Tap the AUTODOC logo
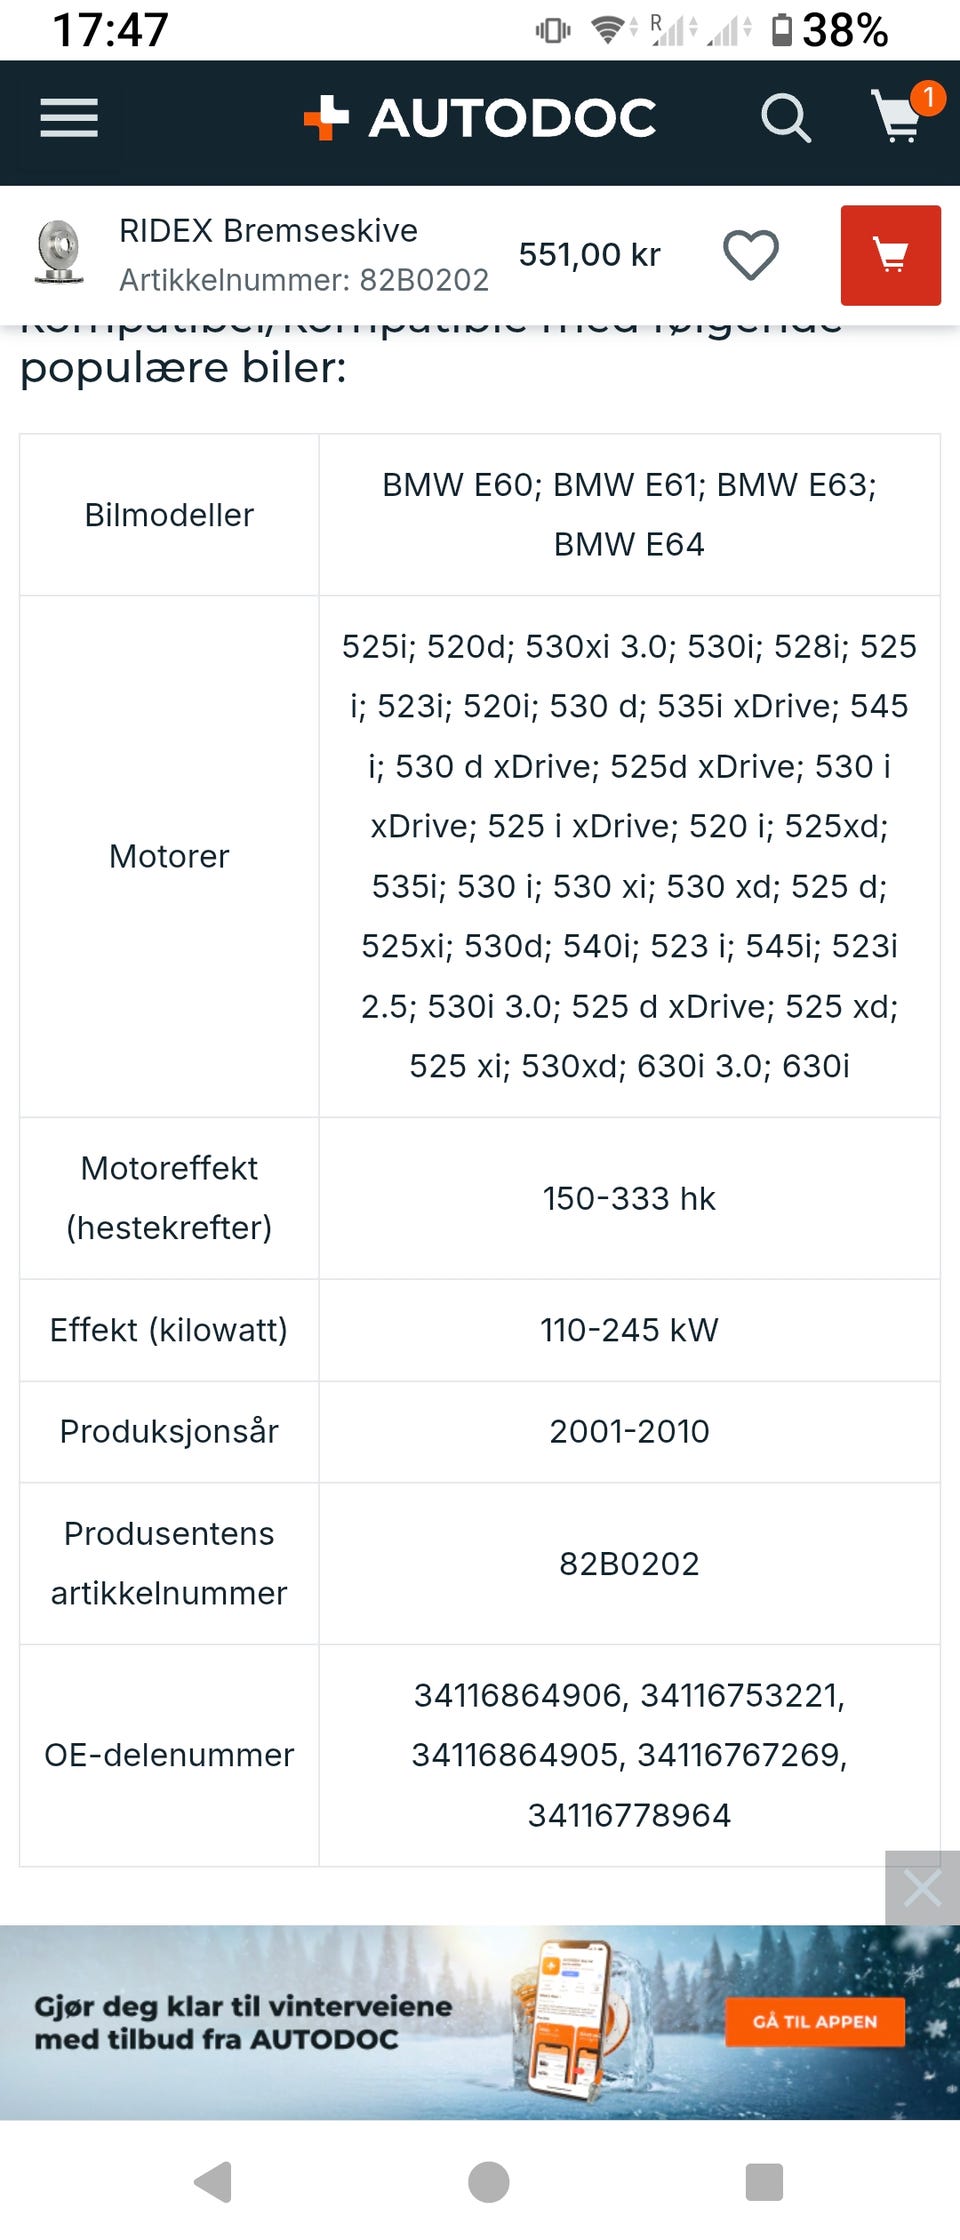Image resolution: width=960 pixels, height=2240 pixels. pos(480,118)
